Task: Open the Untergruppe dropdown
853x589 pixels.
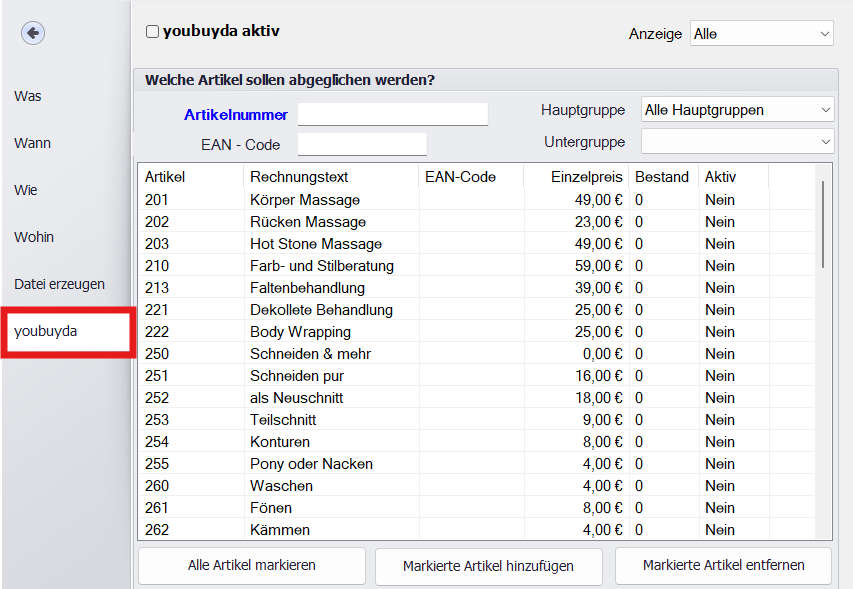Action: (x=737, y=142)
